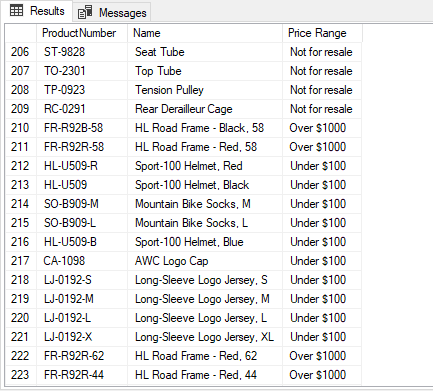Select row header 223

coord(21,375)
